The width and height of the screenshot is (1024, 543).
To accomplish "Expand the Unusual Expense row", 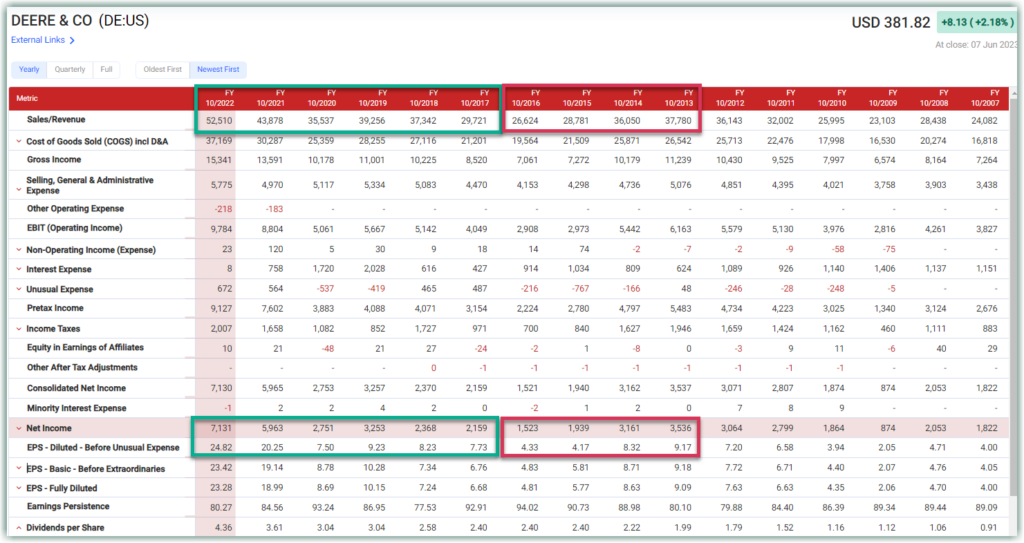I will 19,289.
